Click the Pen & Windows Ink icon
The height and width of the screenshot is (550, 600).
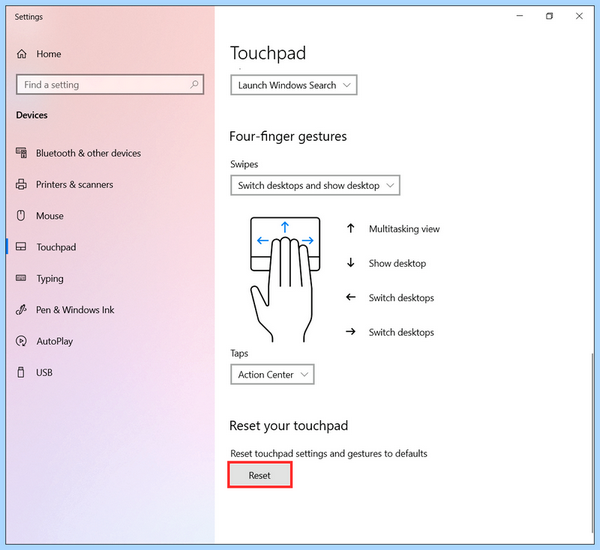[x=21, y=309]
